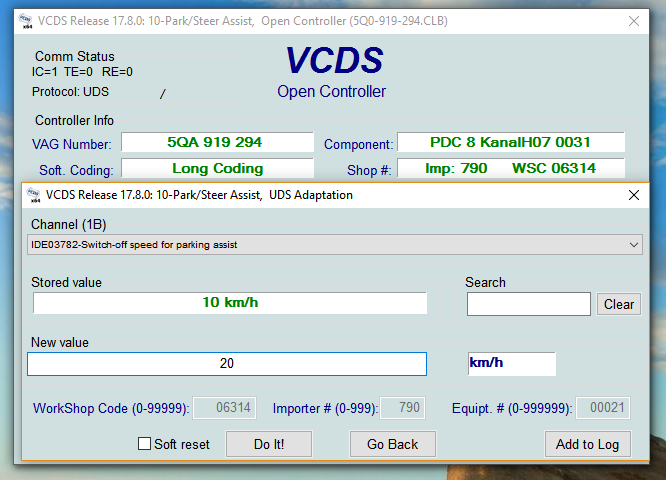Click the Soft. Coding Long Coding field
Screen dimensions: 666x480
(x=217, y=168)
